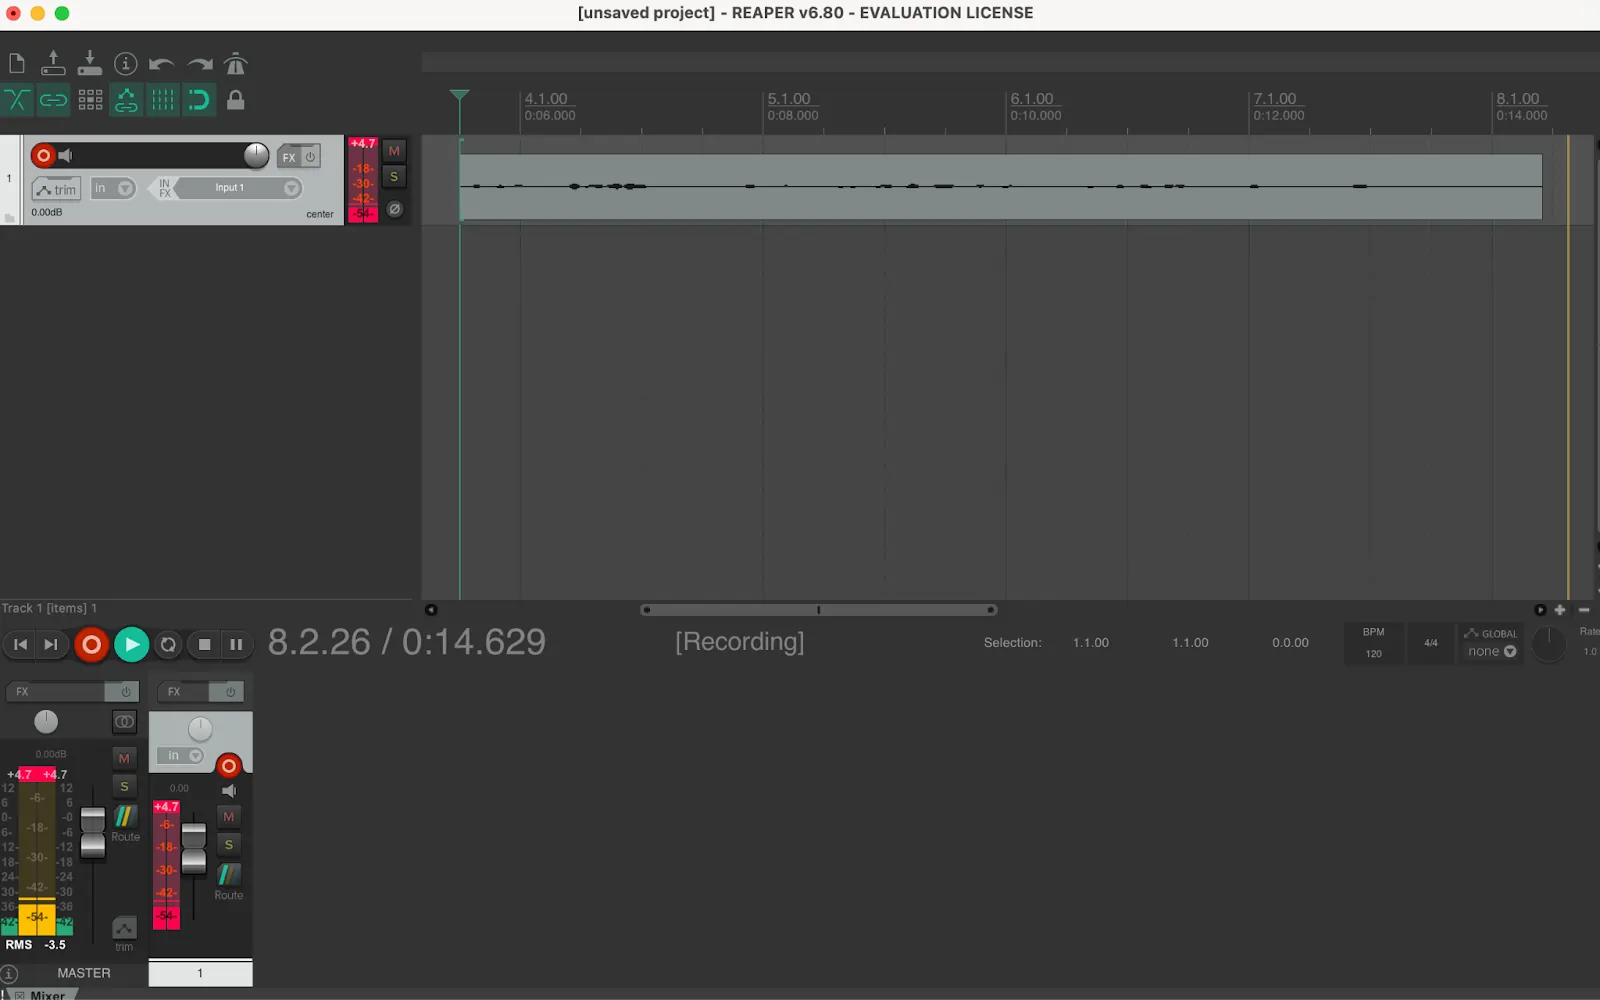Pause playback

235,644
